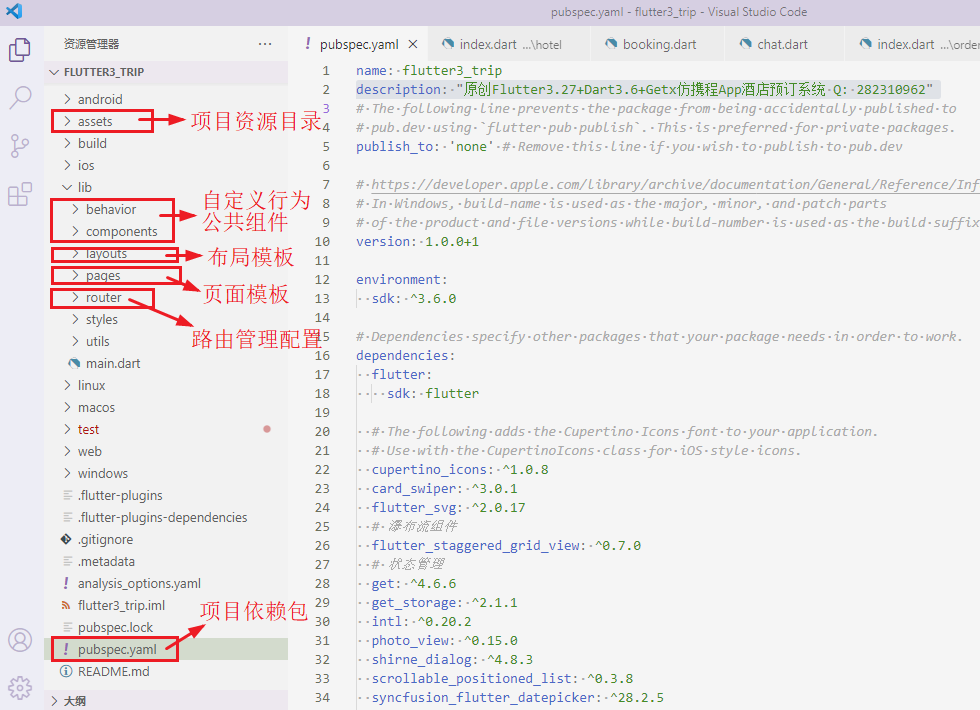Open the Search view icon

coord(20,97)
